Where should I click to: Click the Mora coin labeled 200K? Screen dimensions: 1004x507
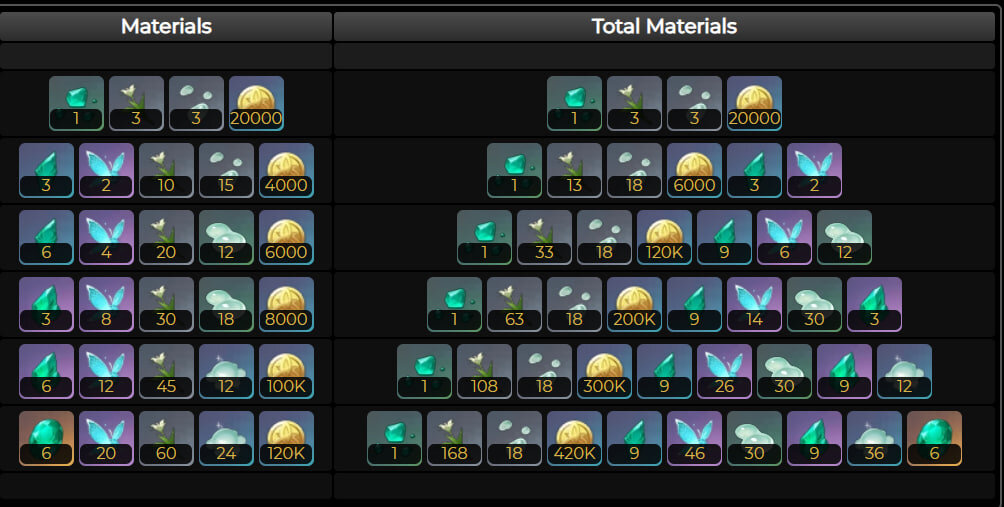coord(634,304)
